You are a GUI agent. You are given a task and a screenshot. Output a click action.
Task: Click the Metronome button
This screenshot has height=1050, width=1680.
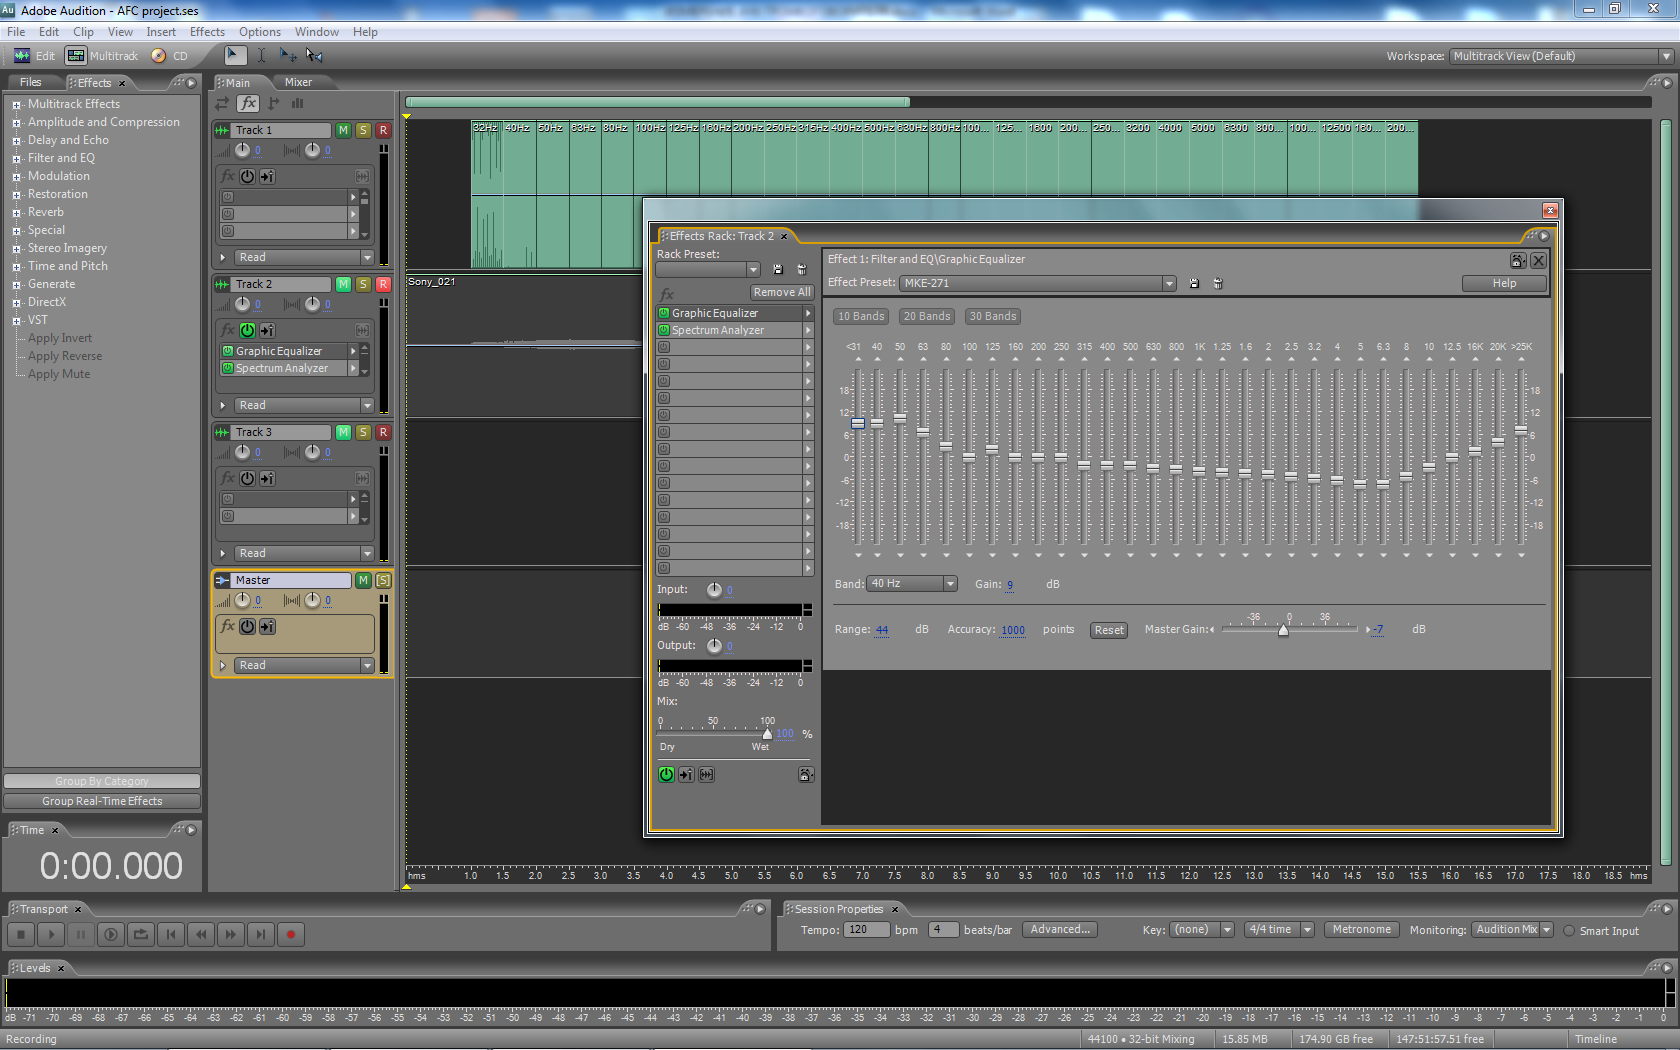point(1361,930)
